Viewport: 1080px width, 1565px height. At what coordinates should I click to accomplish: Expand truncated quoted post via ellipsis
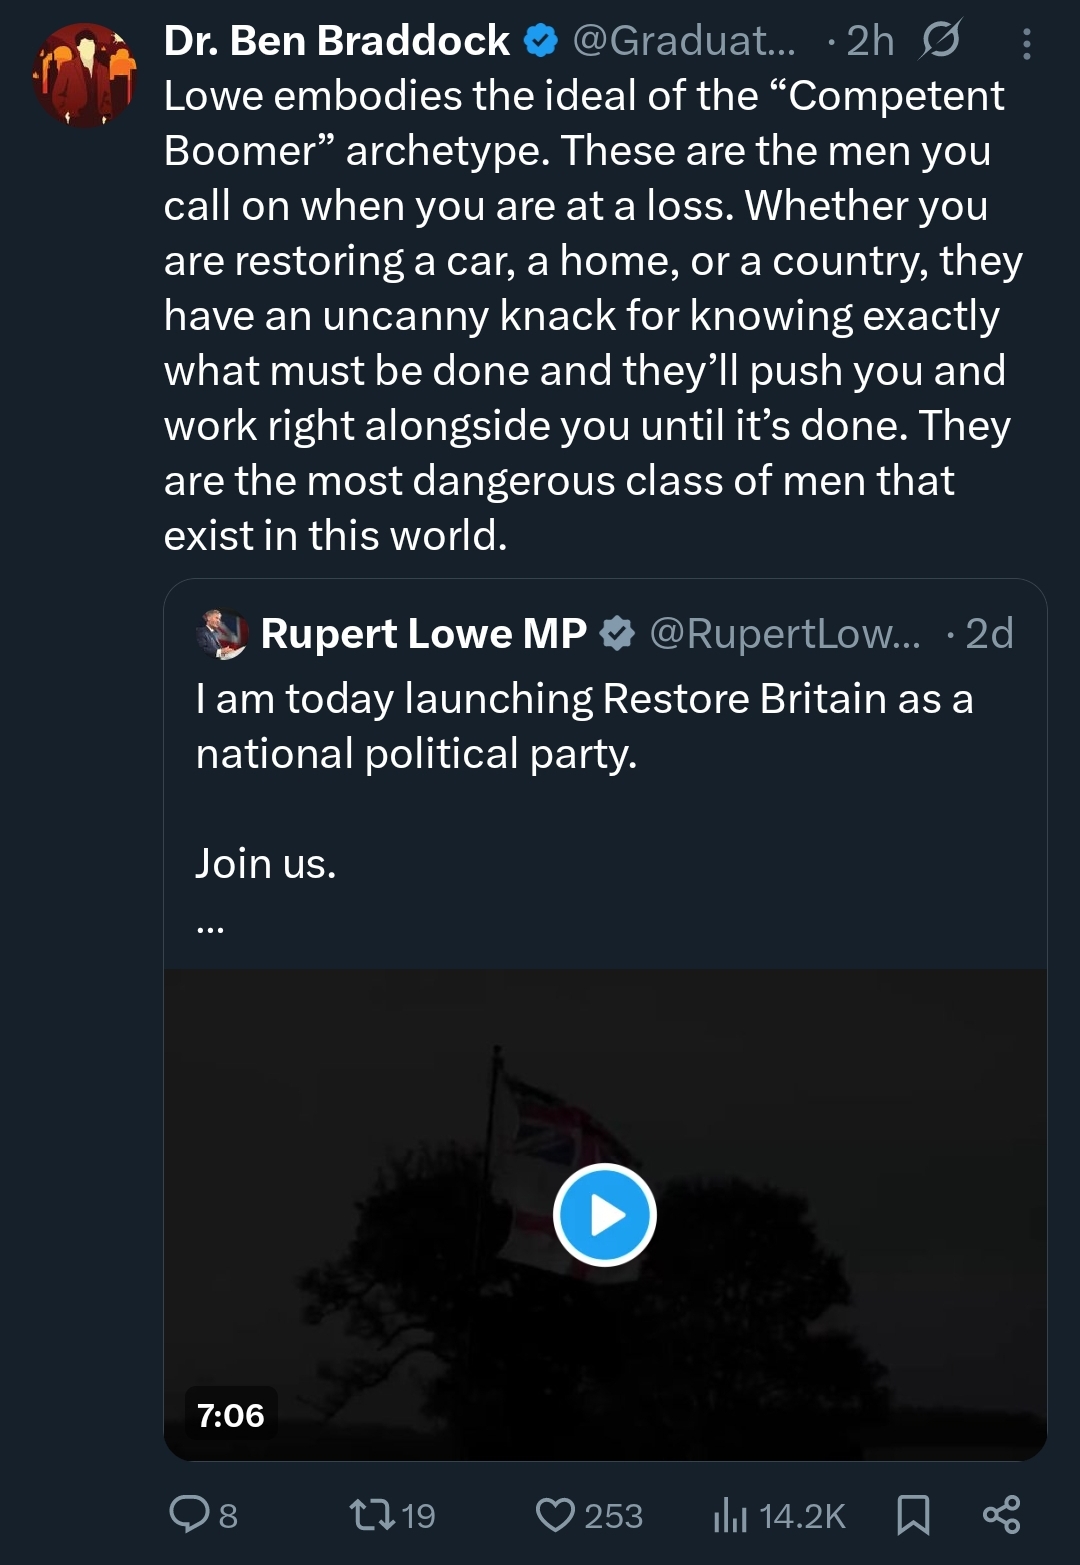point(210,927)
